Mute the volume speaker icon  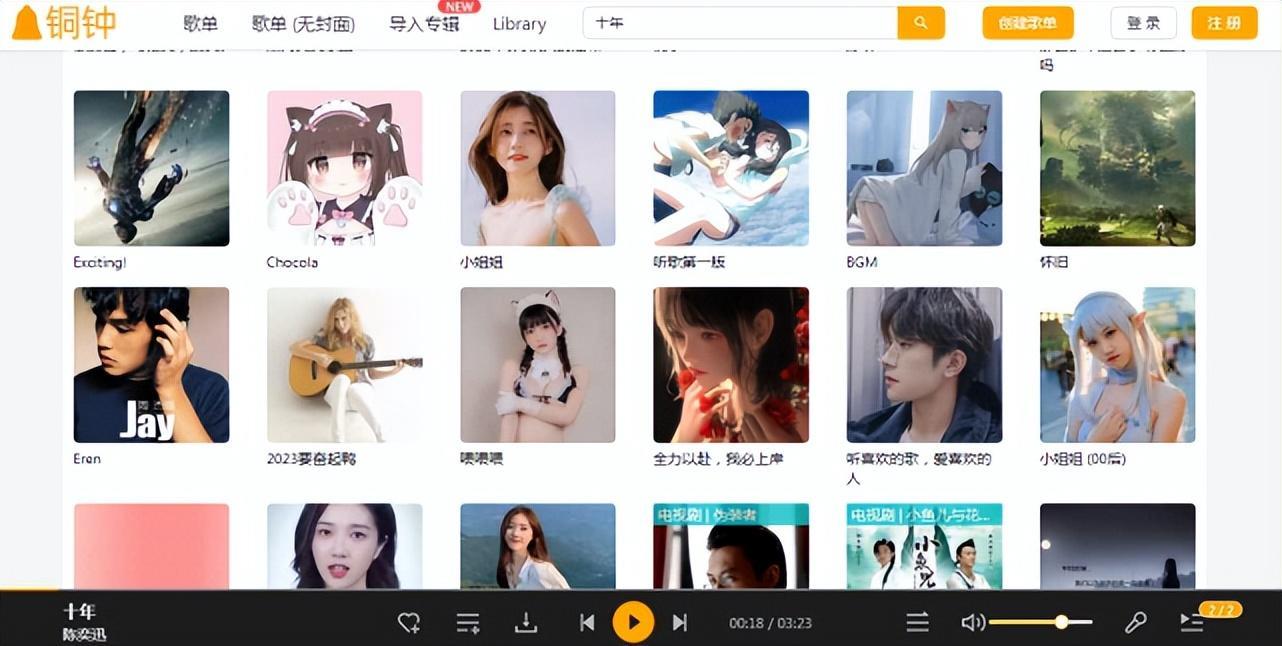pyautogui.click(x=972, y=623)
